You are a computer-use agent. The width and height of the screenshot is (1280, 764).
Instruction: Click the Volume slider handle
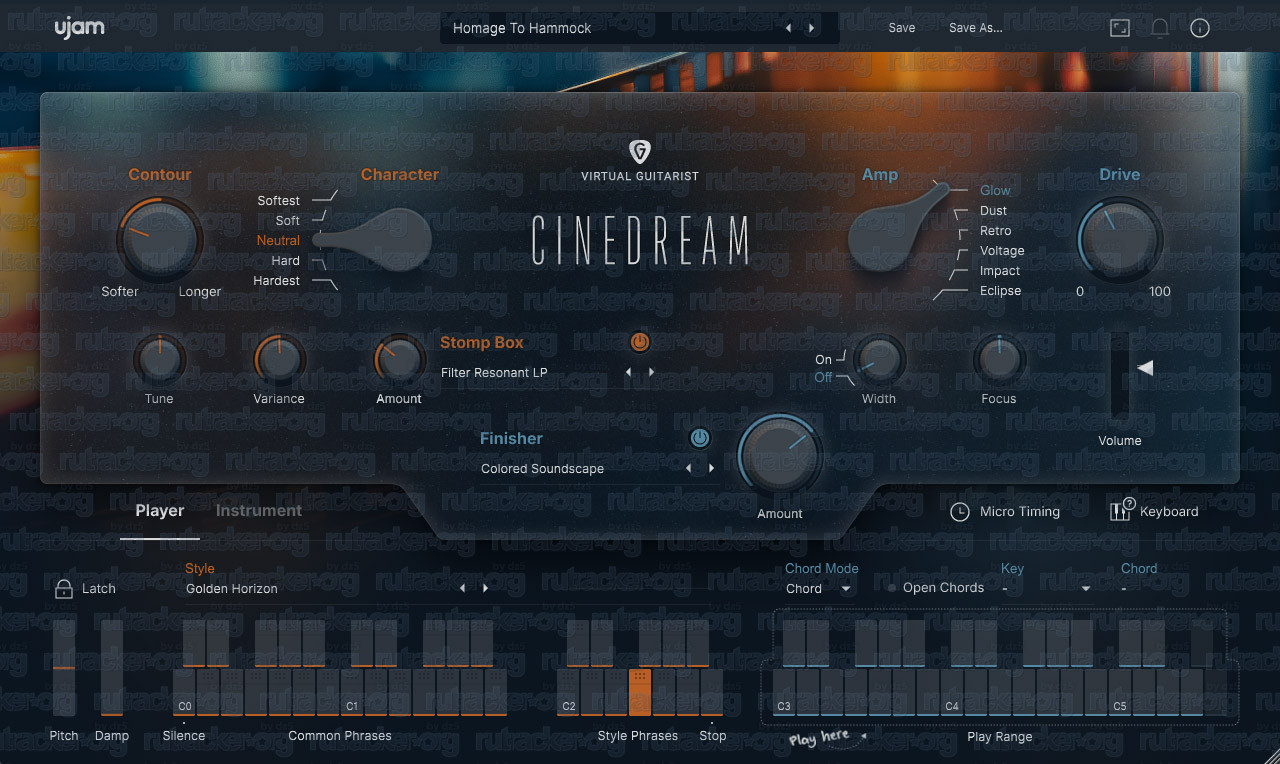[1145, 368]
